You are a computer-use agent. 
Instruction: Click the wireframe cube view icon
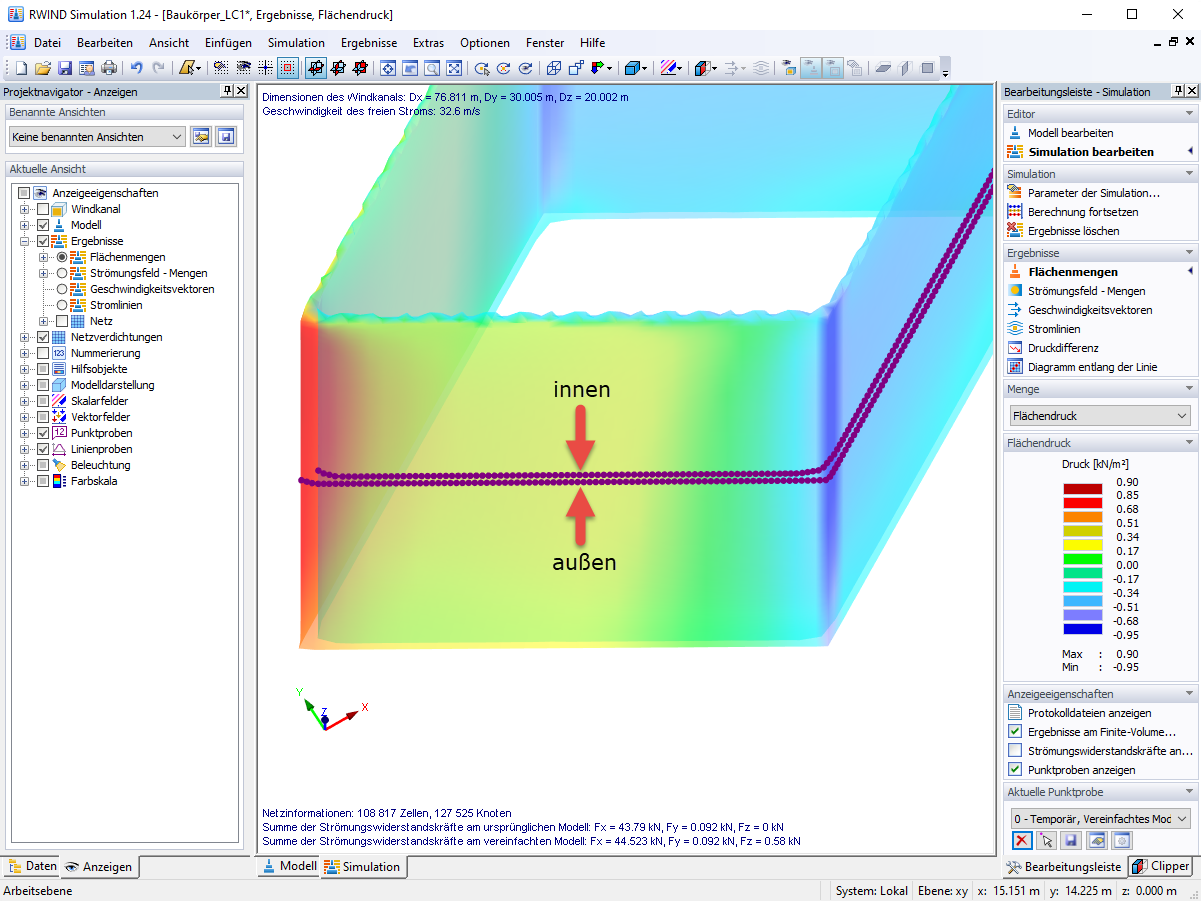(x=554, y=68)
